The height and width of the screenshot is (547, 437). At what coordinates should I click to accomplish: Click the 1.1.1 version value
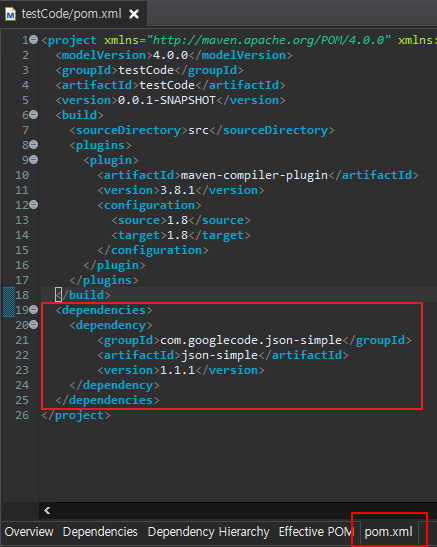pos(178,370)
